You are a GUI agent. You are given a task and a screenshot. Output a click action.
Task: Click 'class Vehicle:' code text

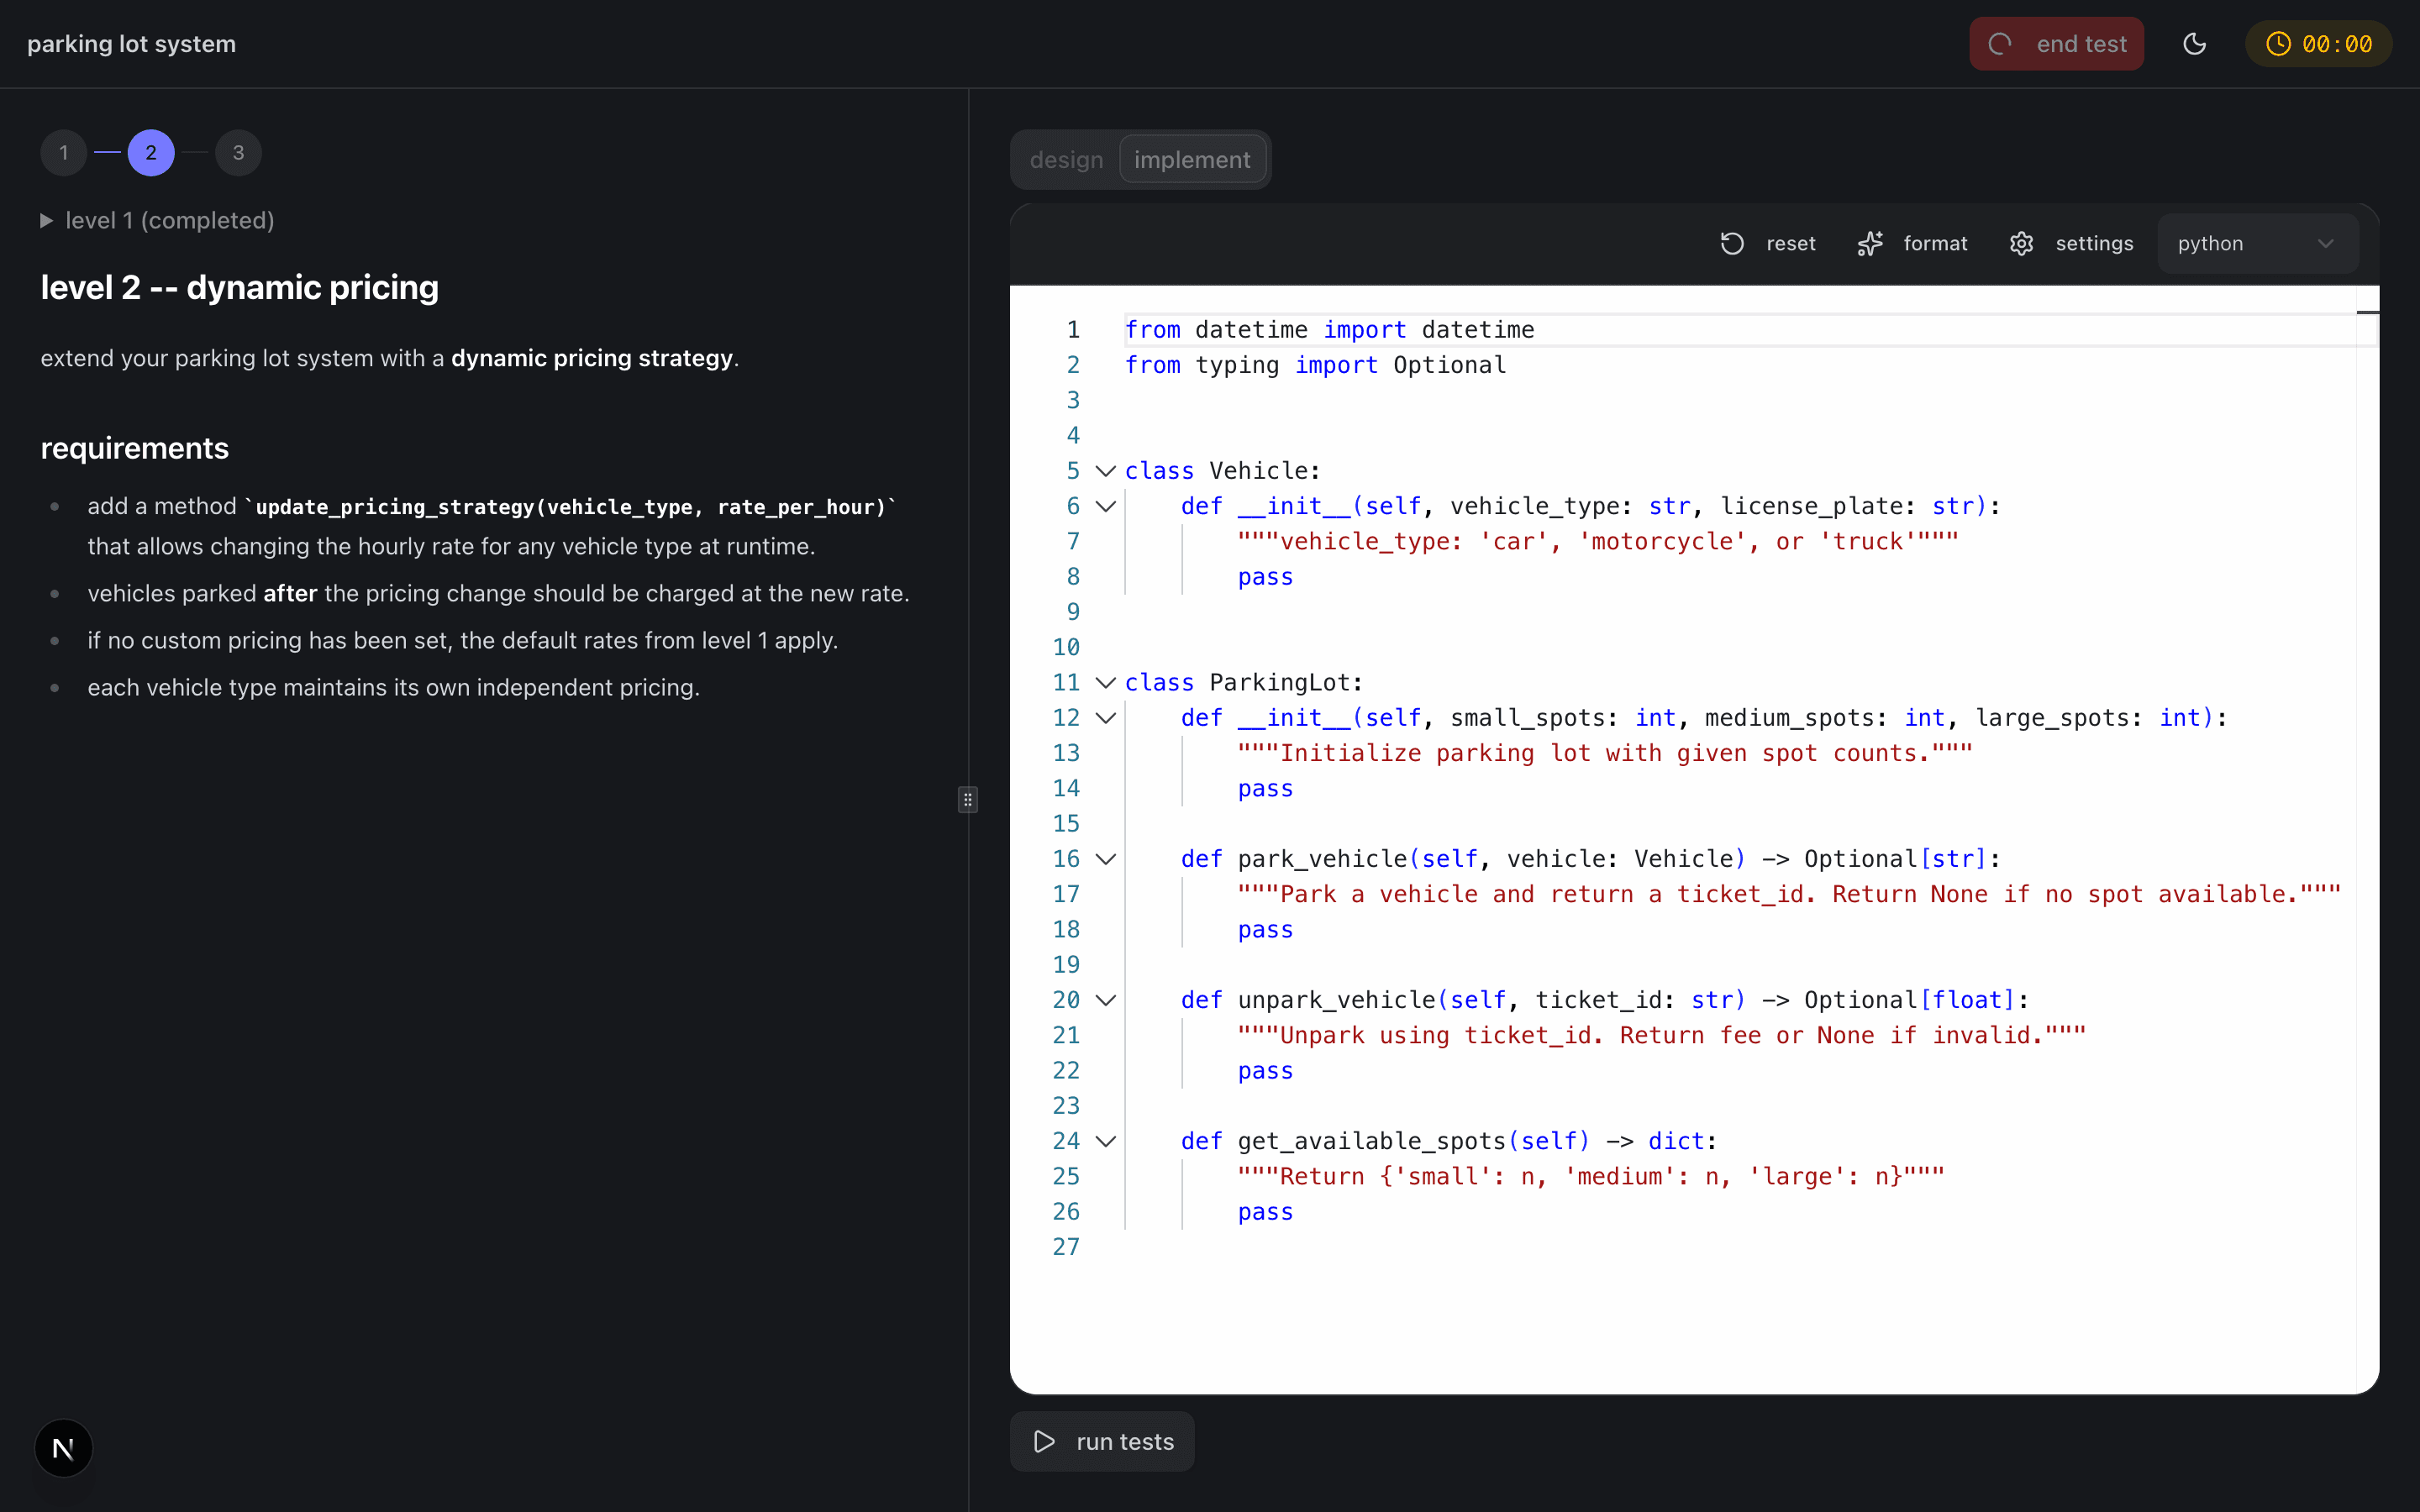point(1222,471)
